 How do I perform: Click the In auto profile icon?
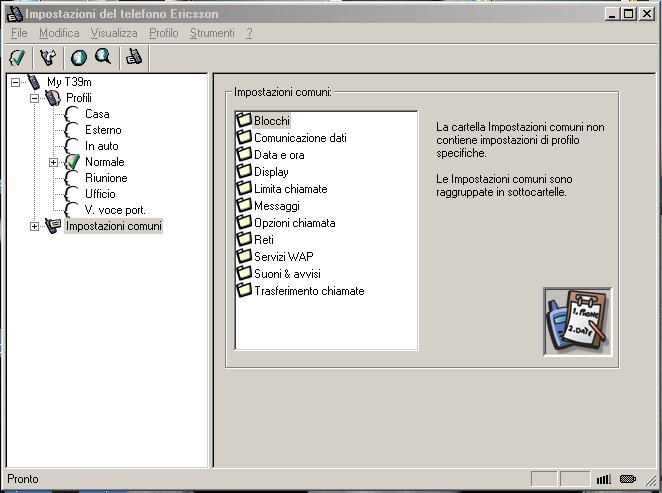72,146
